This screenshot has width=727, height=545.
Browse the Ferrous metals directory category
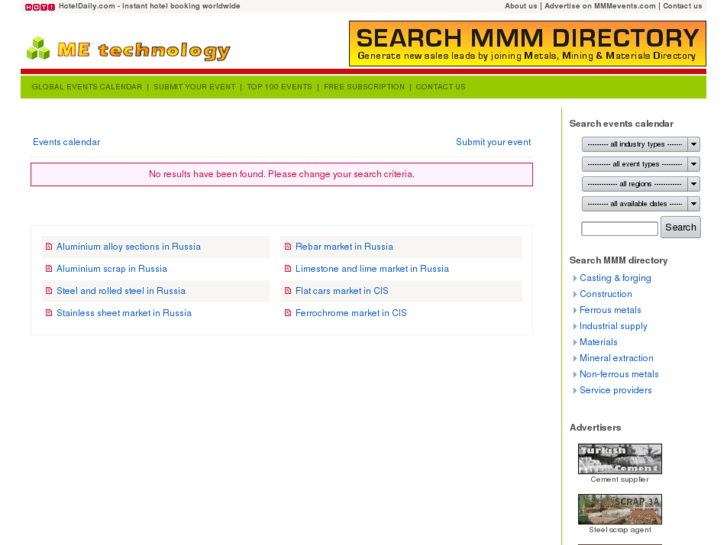tap(610, 310)
